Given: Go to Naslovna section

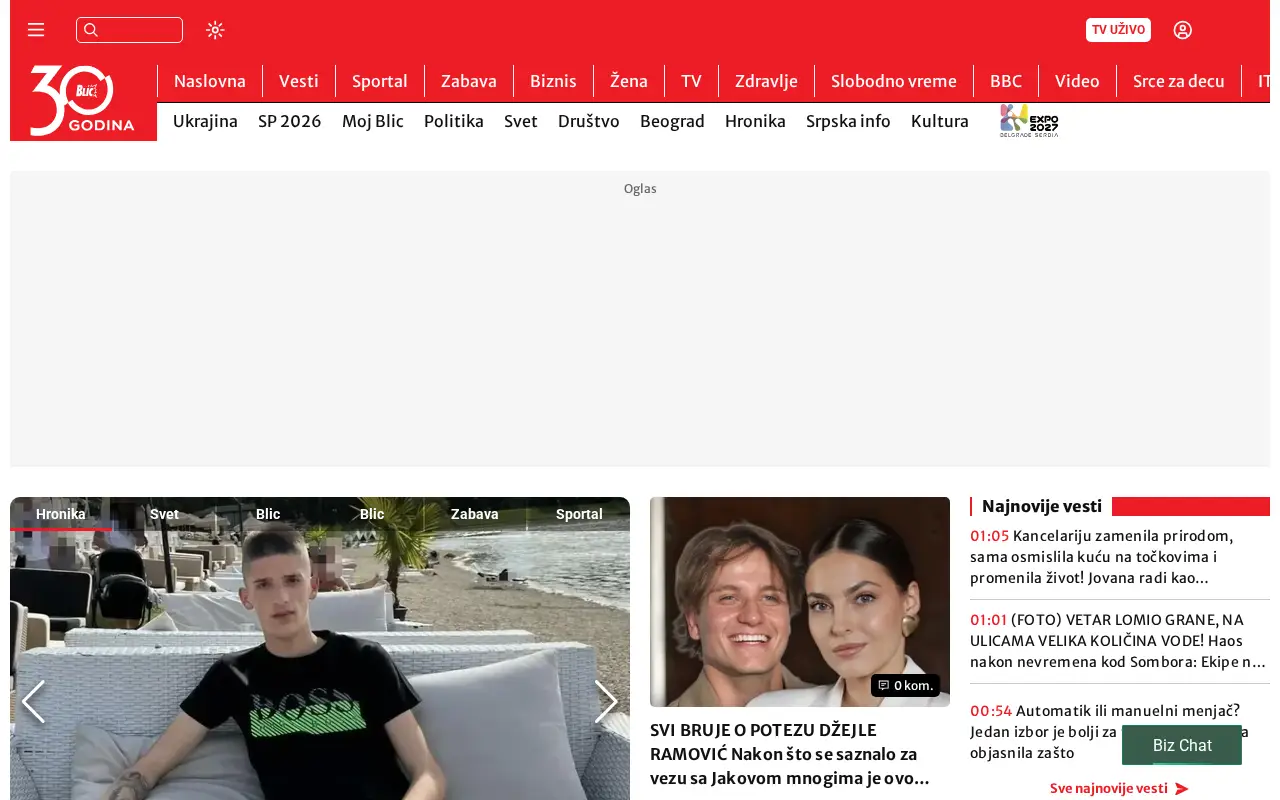Looking at the screenshot, I should point(210,81).
